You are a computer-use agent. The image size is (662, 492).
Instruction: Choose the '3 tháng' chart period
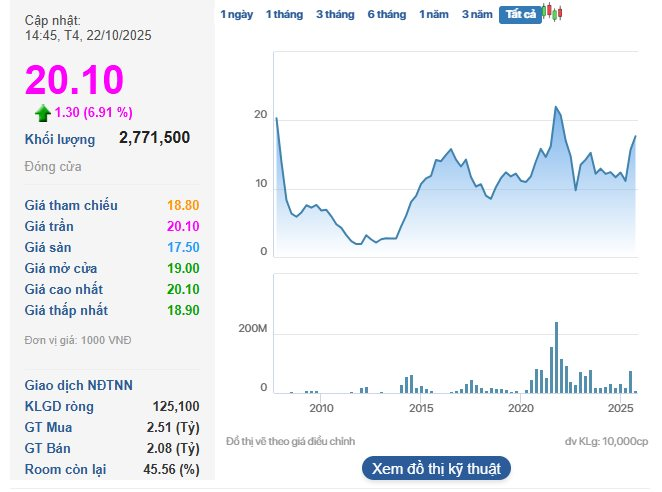[x=335, y=14]
